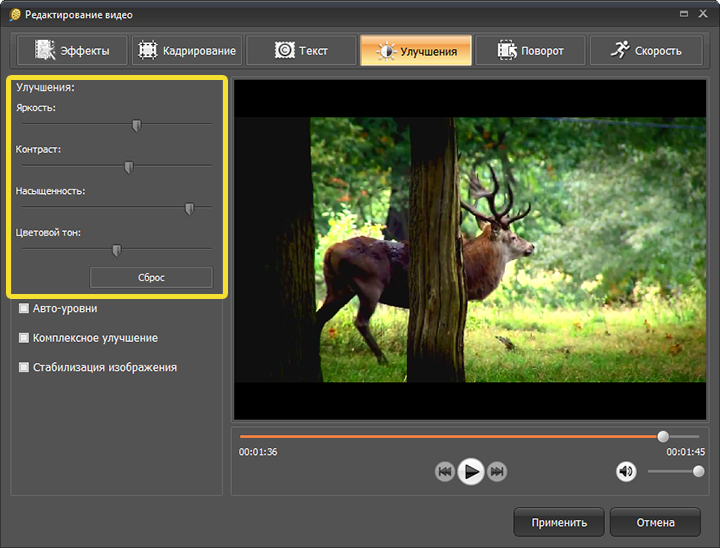Enable the Авто-уровни checkbox
720x548 pixels.
24,309
